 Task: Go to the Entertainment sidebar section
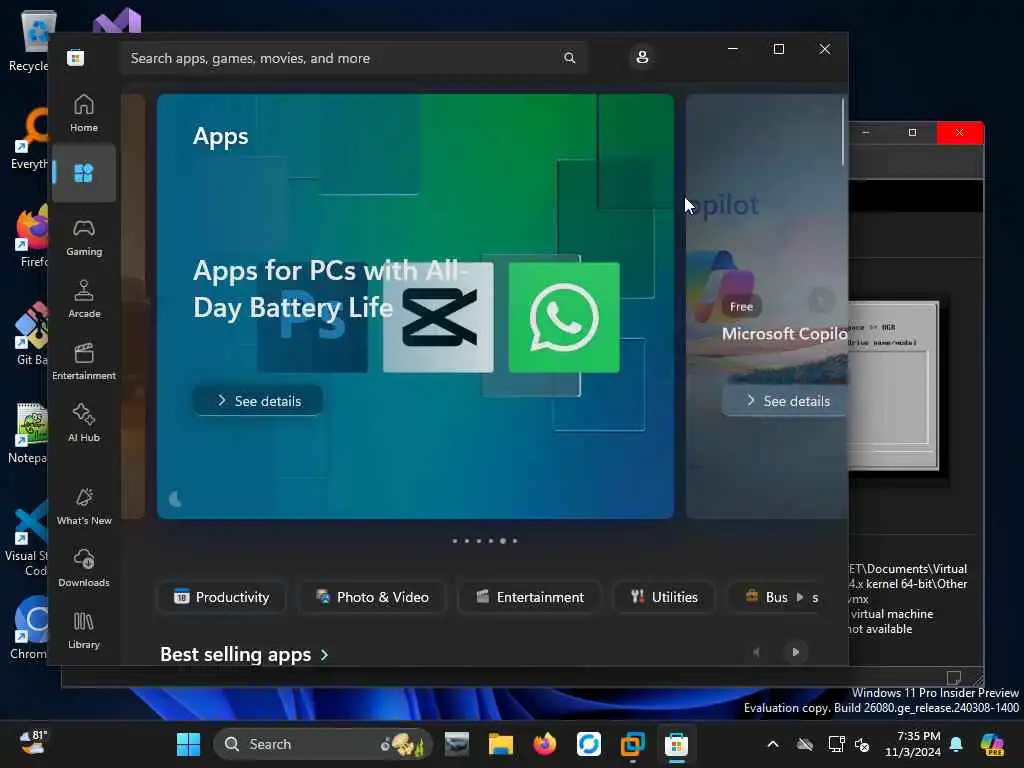click(x=84, y=361)
